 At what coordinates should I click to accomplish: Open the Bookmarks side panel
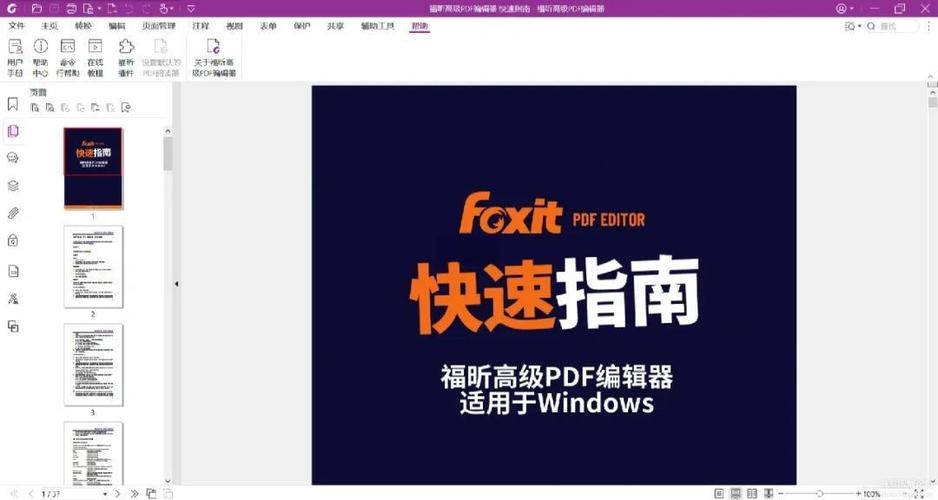(x=13, y=104)
